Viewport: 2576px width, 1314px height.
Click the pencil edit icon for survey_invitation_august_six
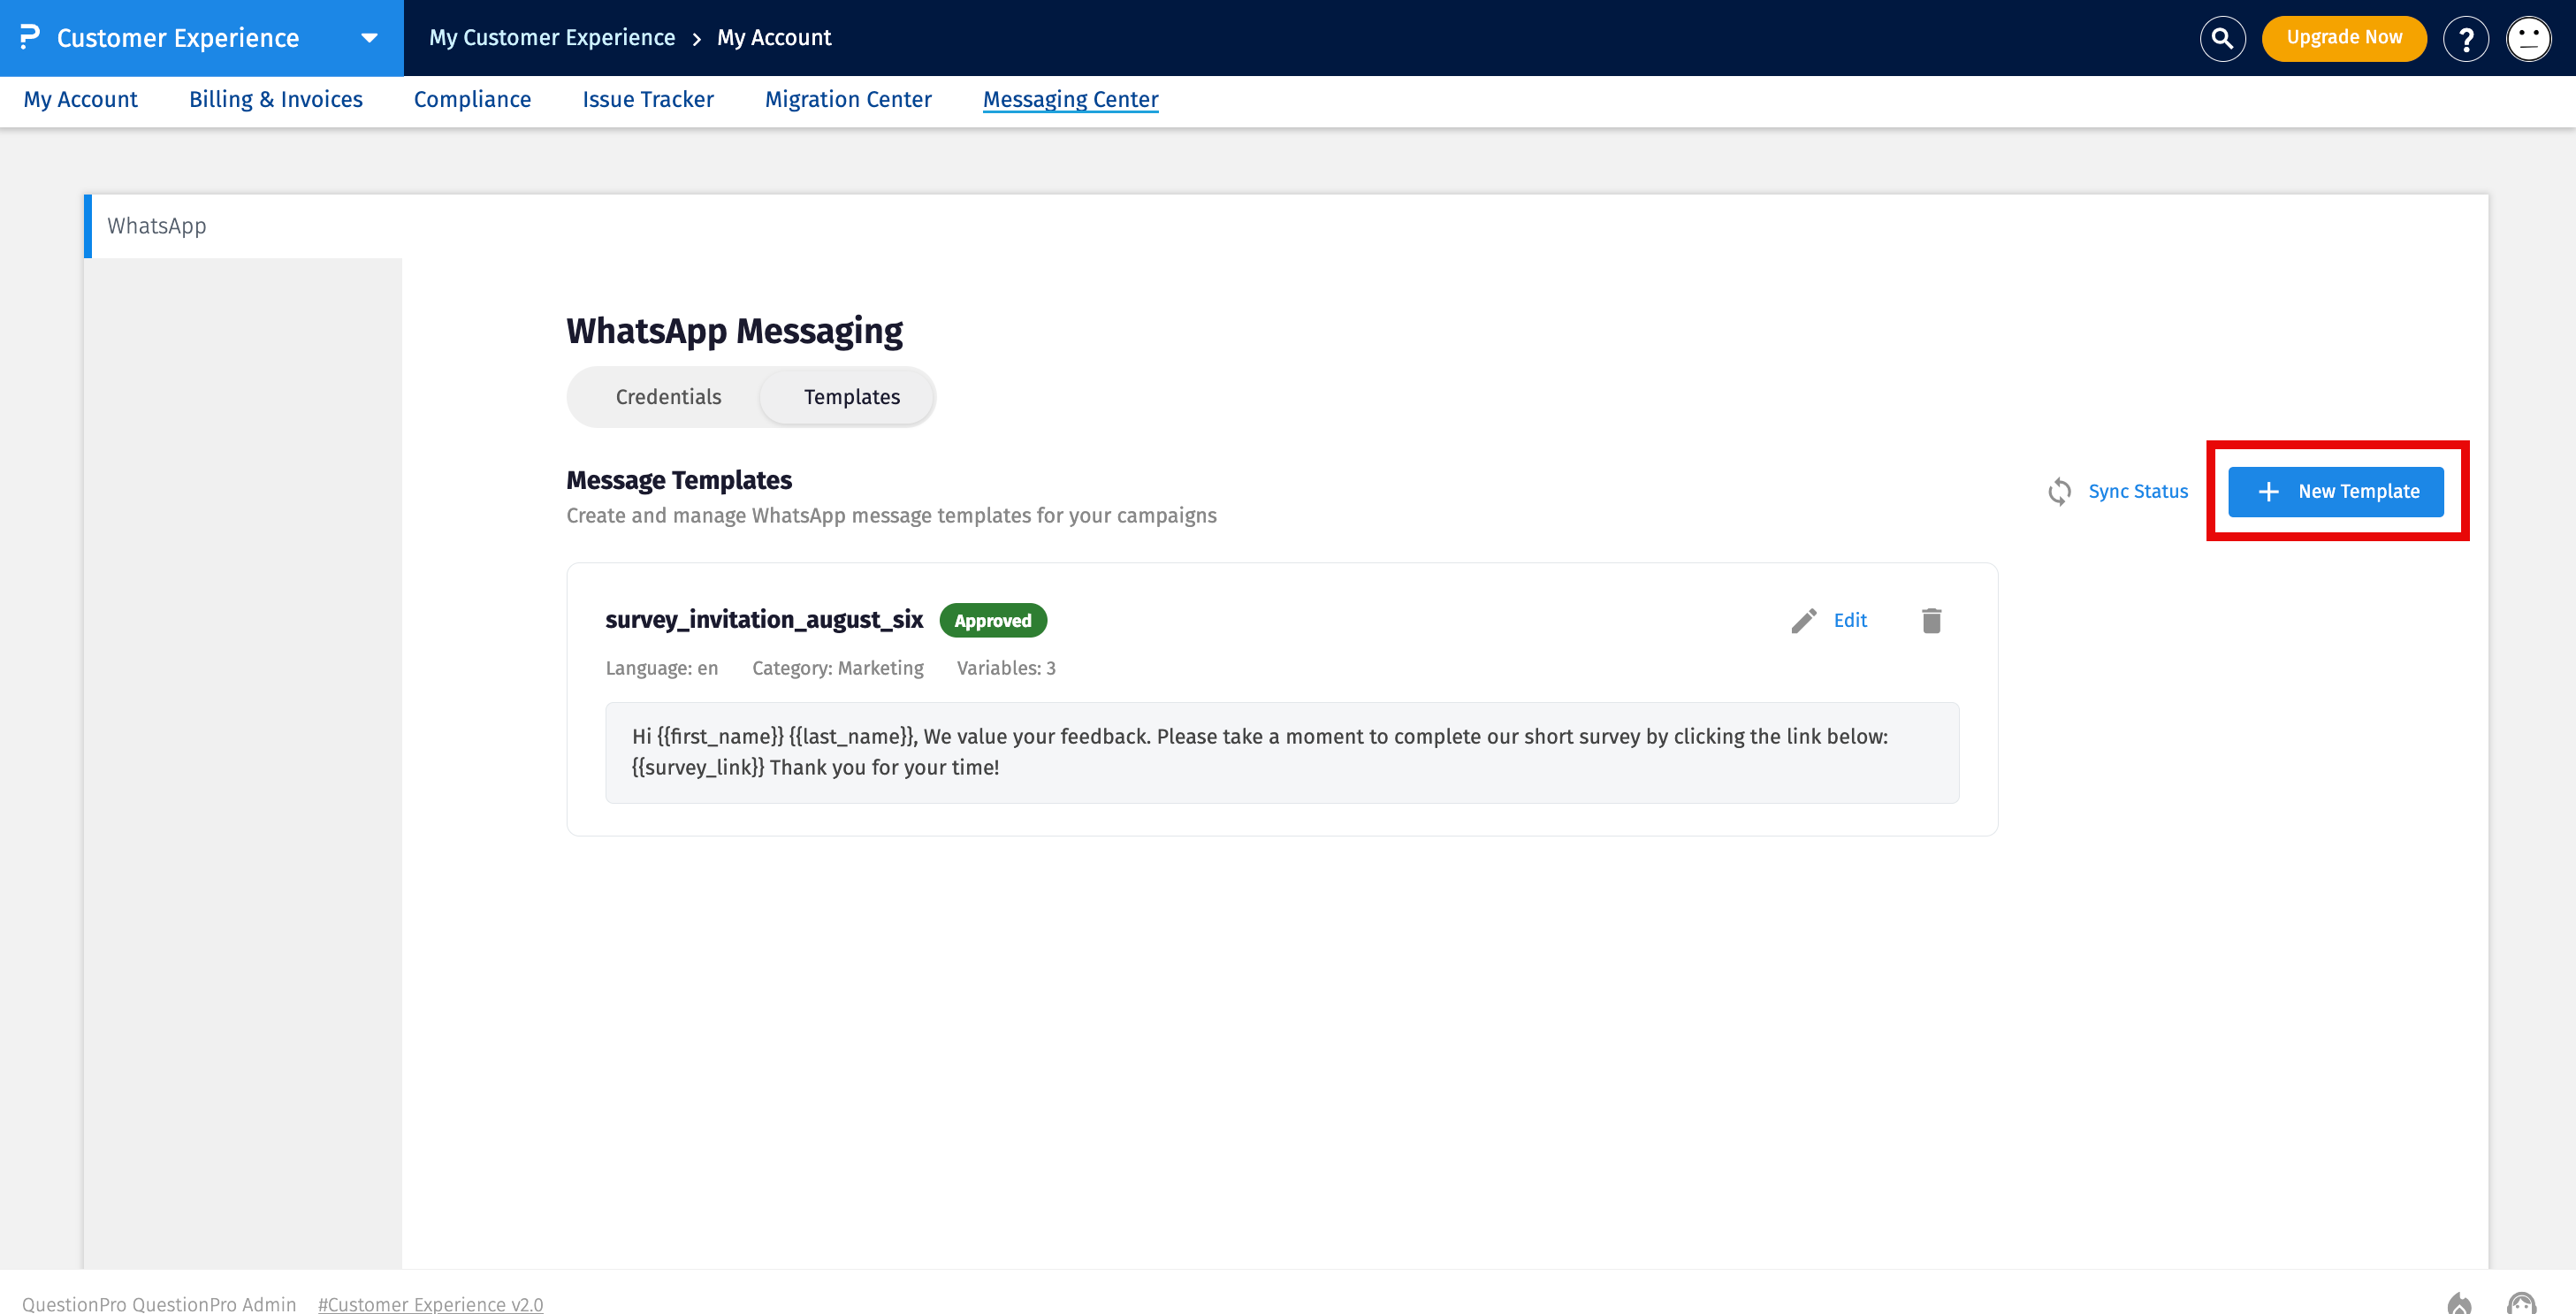coord(1803,620)
